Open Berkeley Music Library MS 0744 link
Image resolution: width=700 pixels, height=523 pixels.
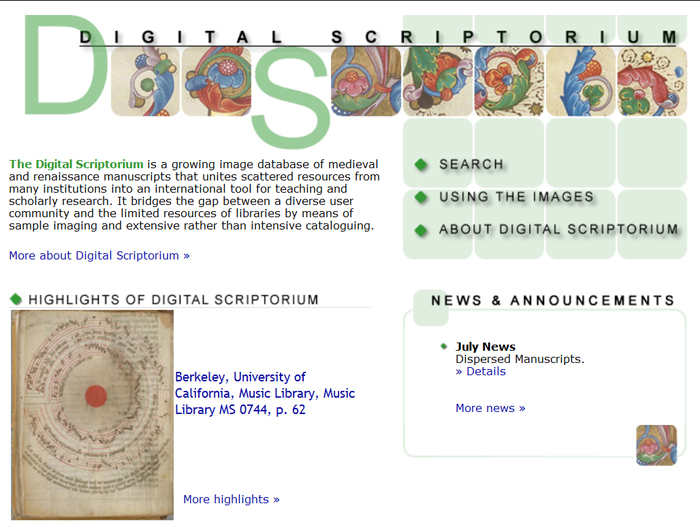265,393
